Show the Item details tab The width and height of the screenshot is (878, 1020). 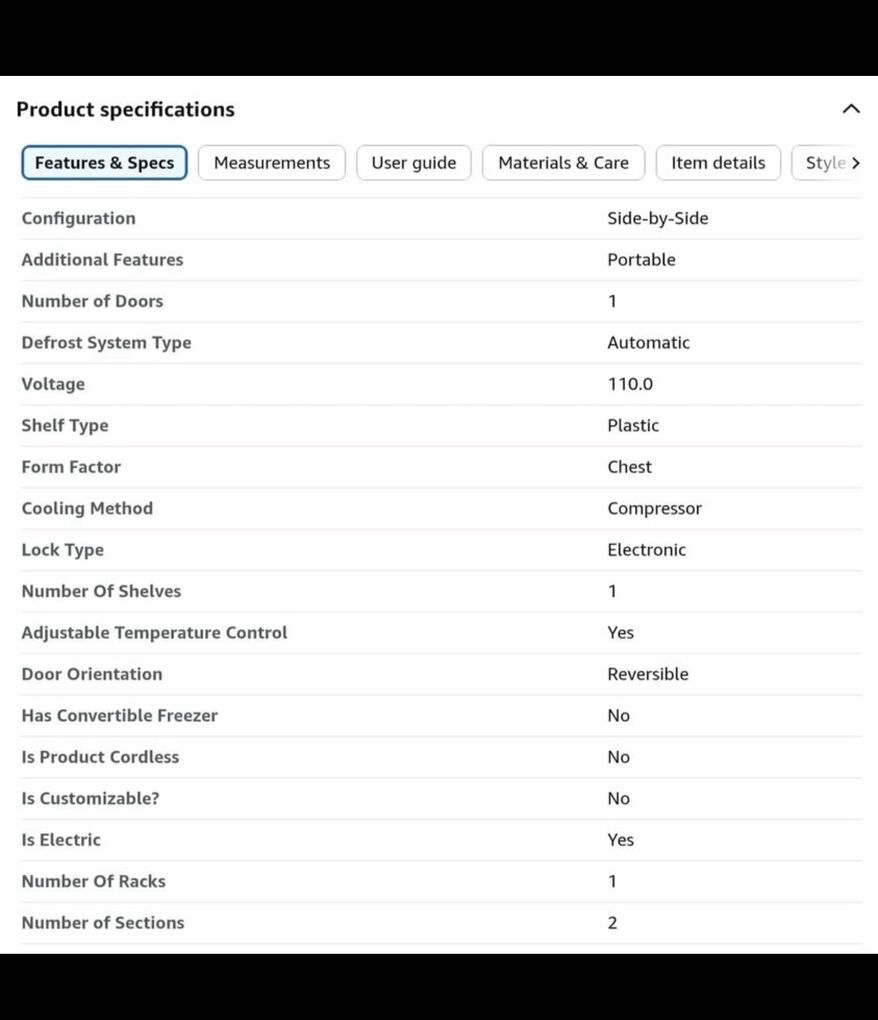pos(717,163)
